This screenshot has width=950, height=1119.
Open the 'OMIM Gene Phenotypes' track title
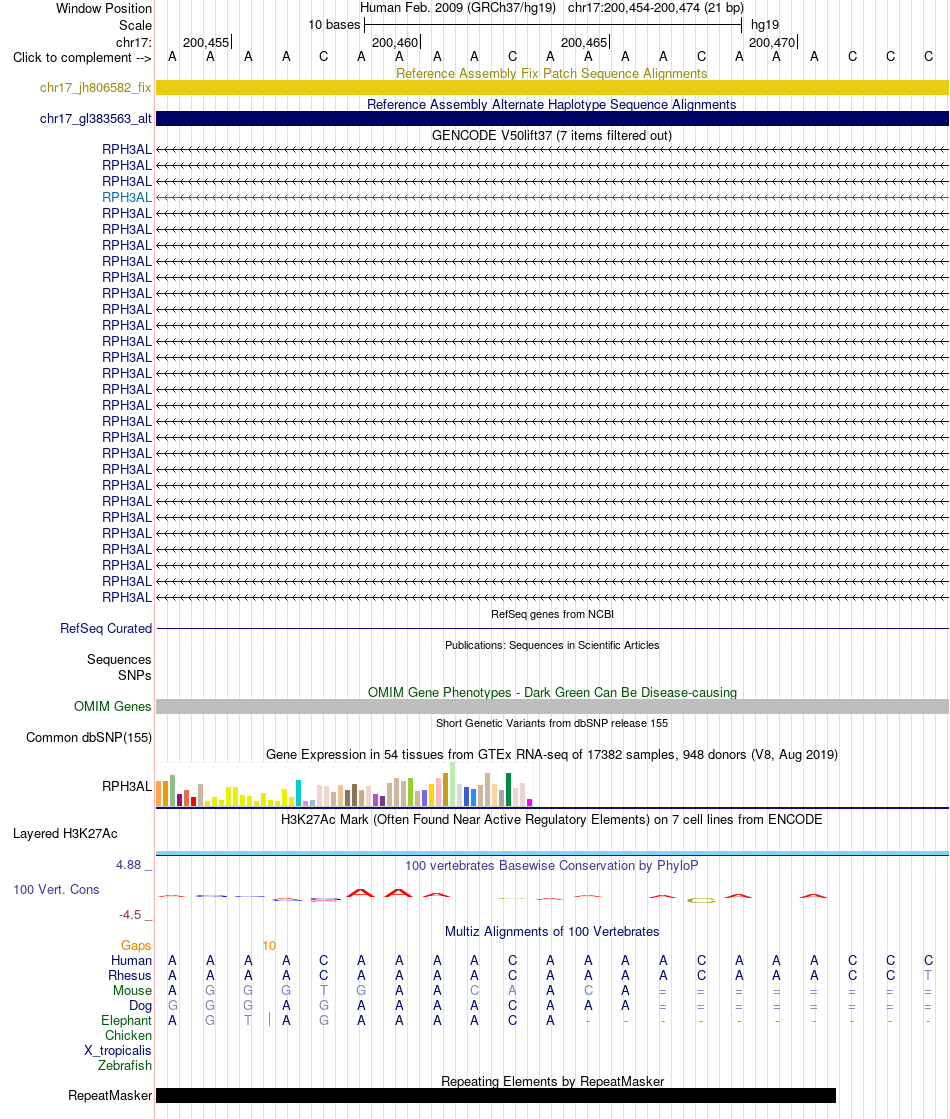click(552, 692)
